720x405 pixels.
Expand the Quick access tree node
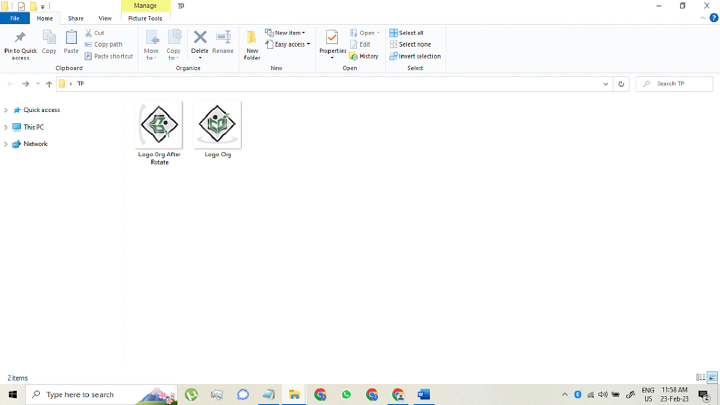pos(6,110)
